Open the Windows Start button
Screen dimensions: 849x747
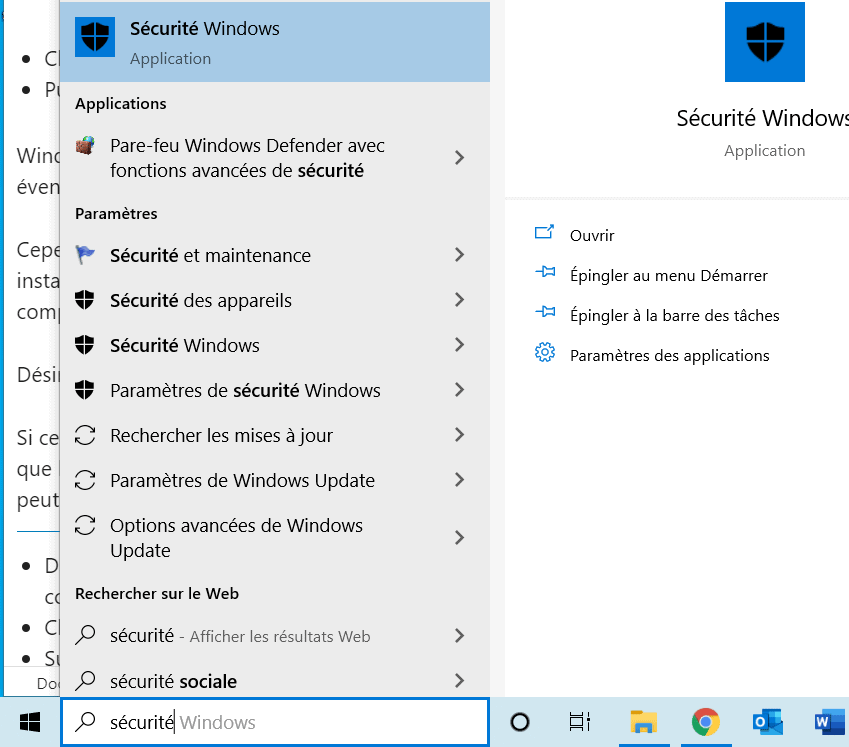(x=30, y=722)
